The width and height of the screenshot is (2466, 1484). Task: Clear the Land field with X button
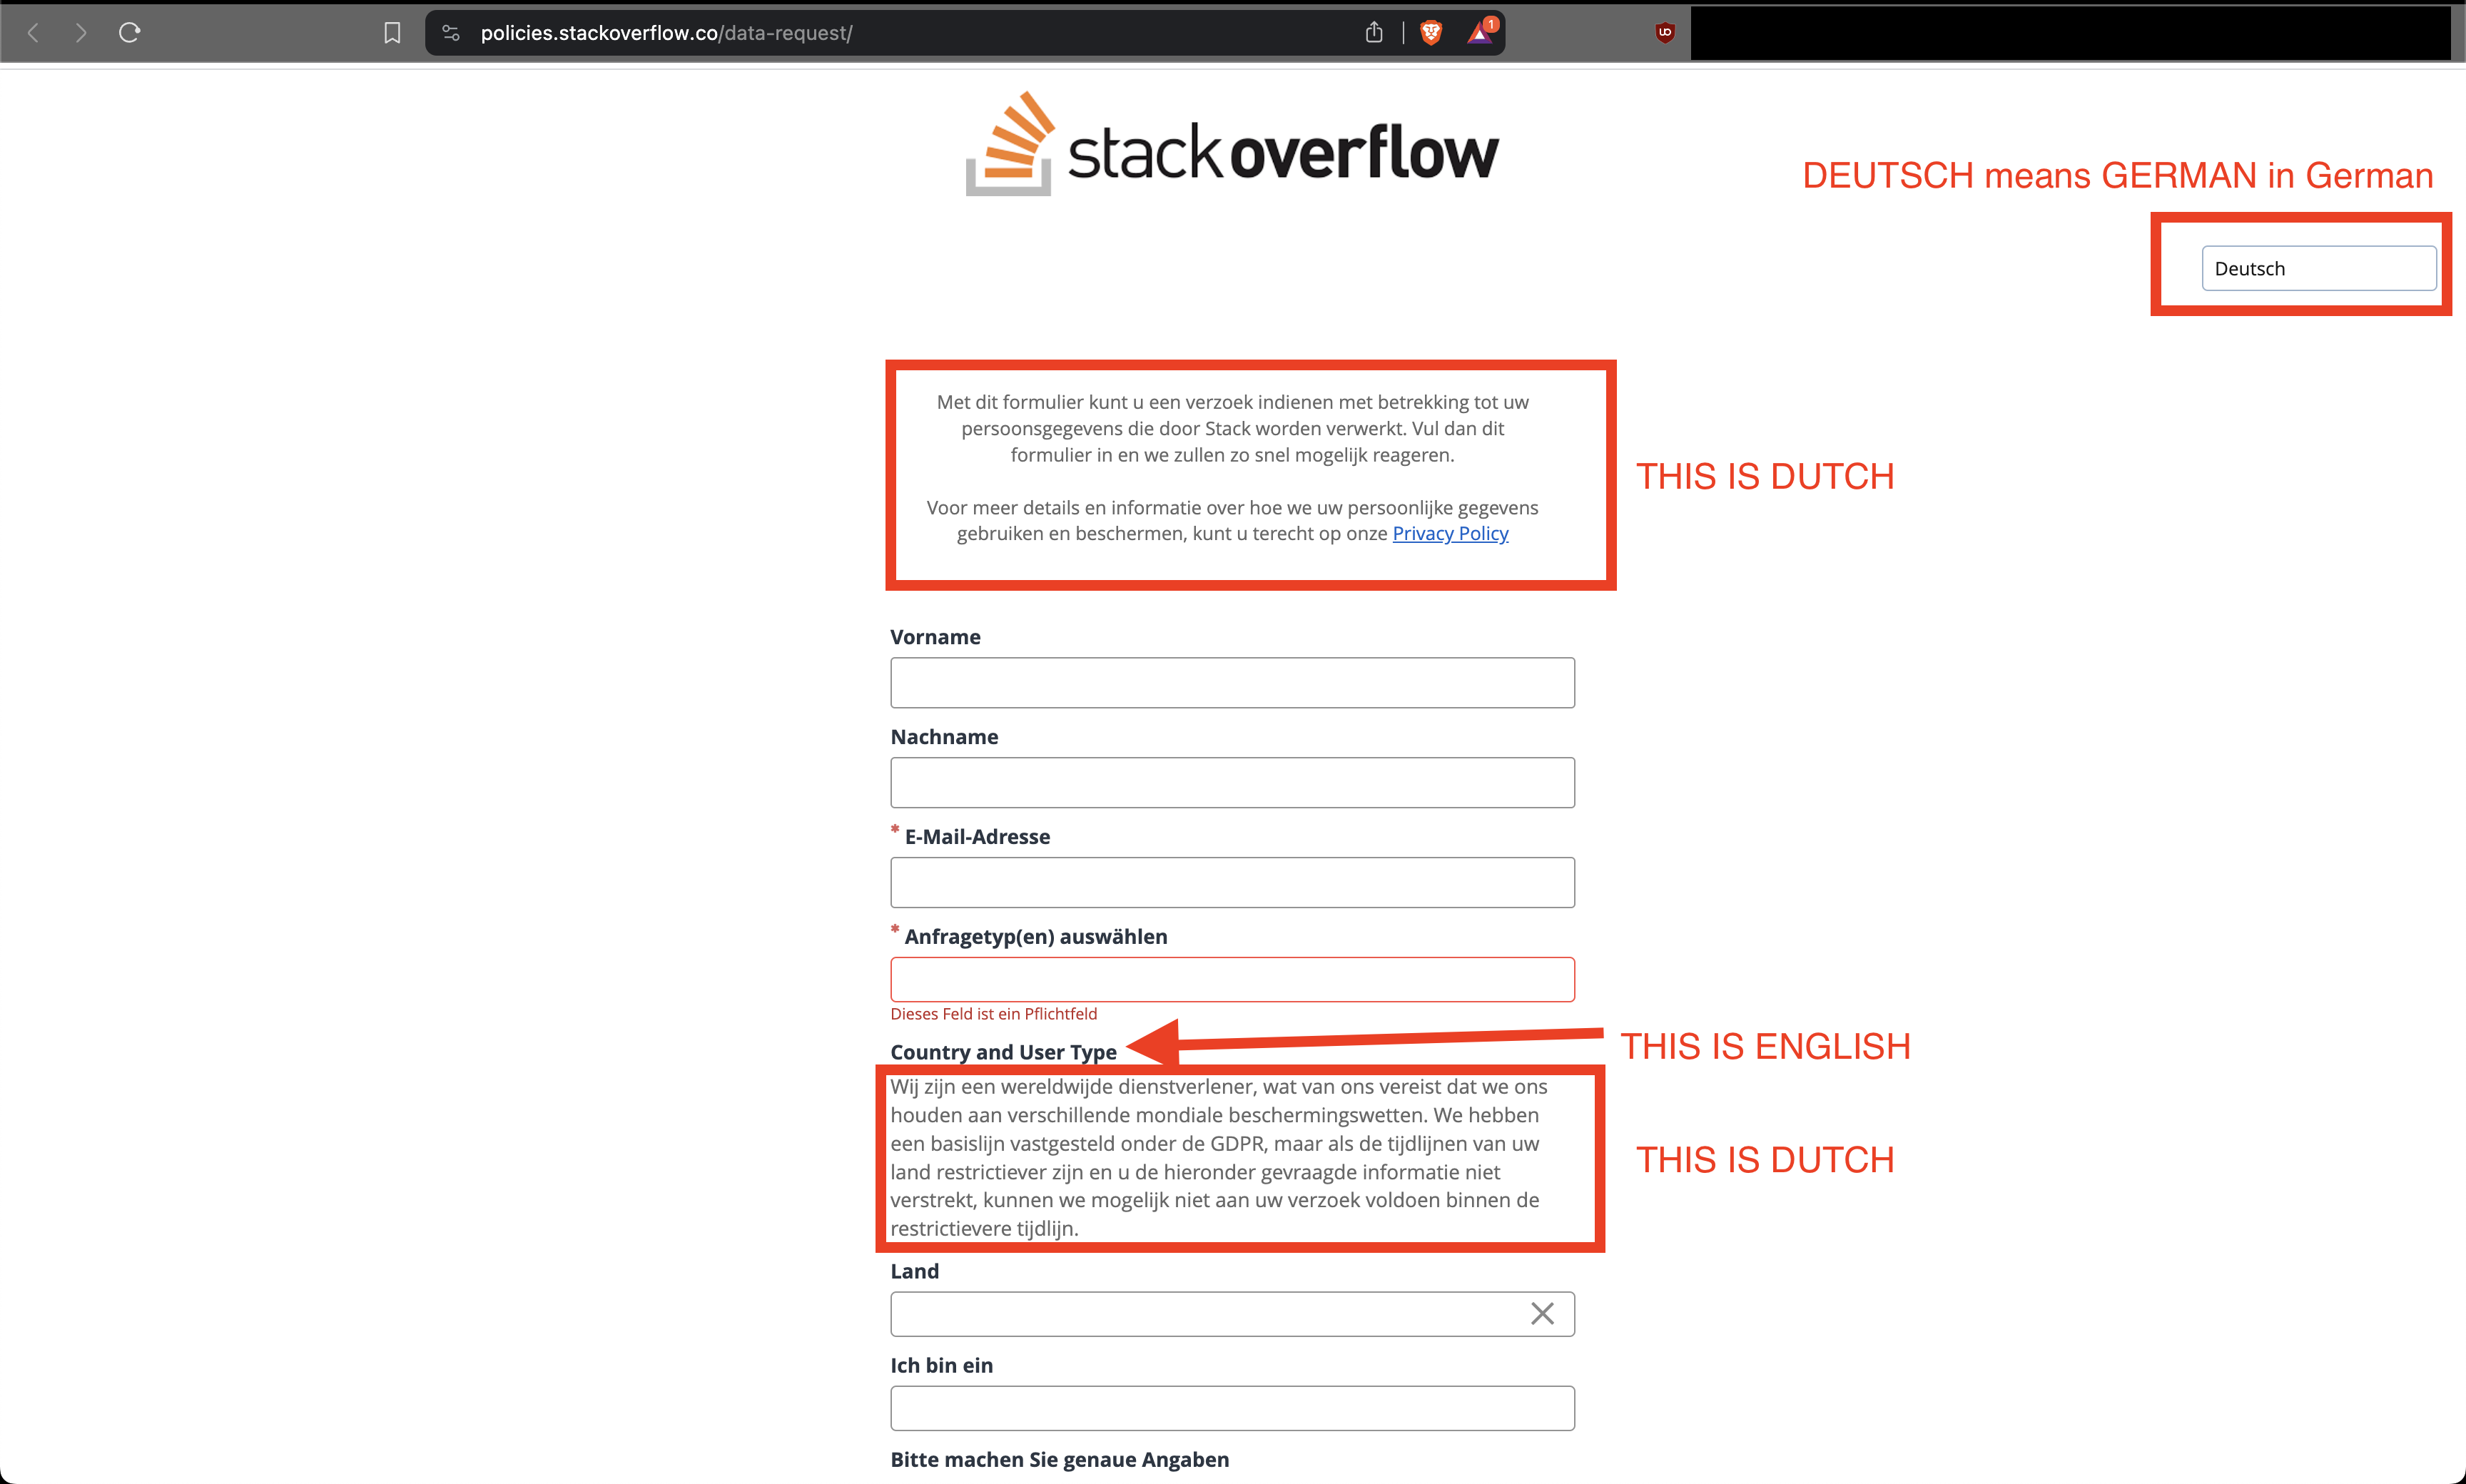[1540, 1311]
